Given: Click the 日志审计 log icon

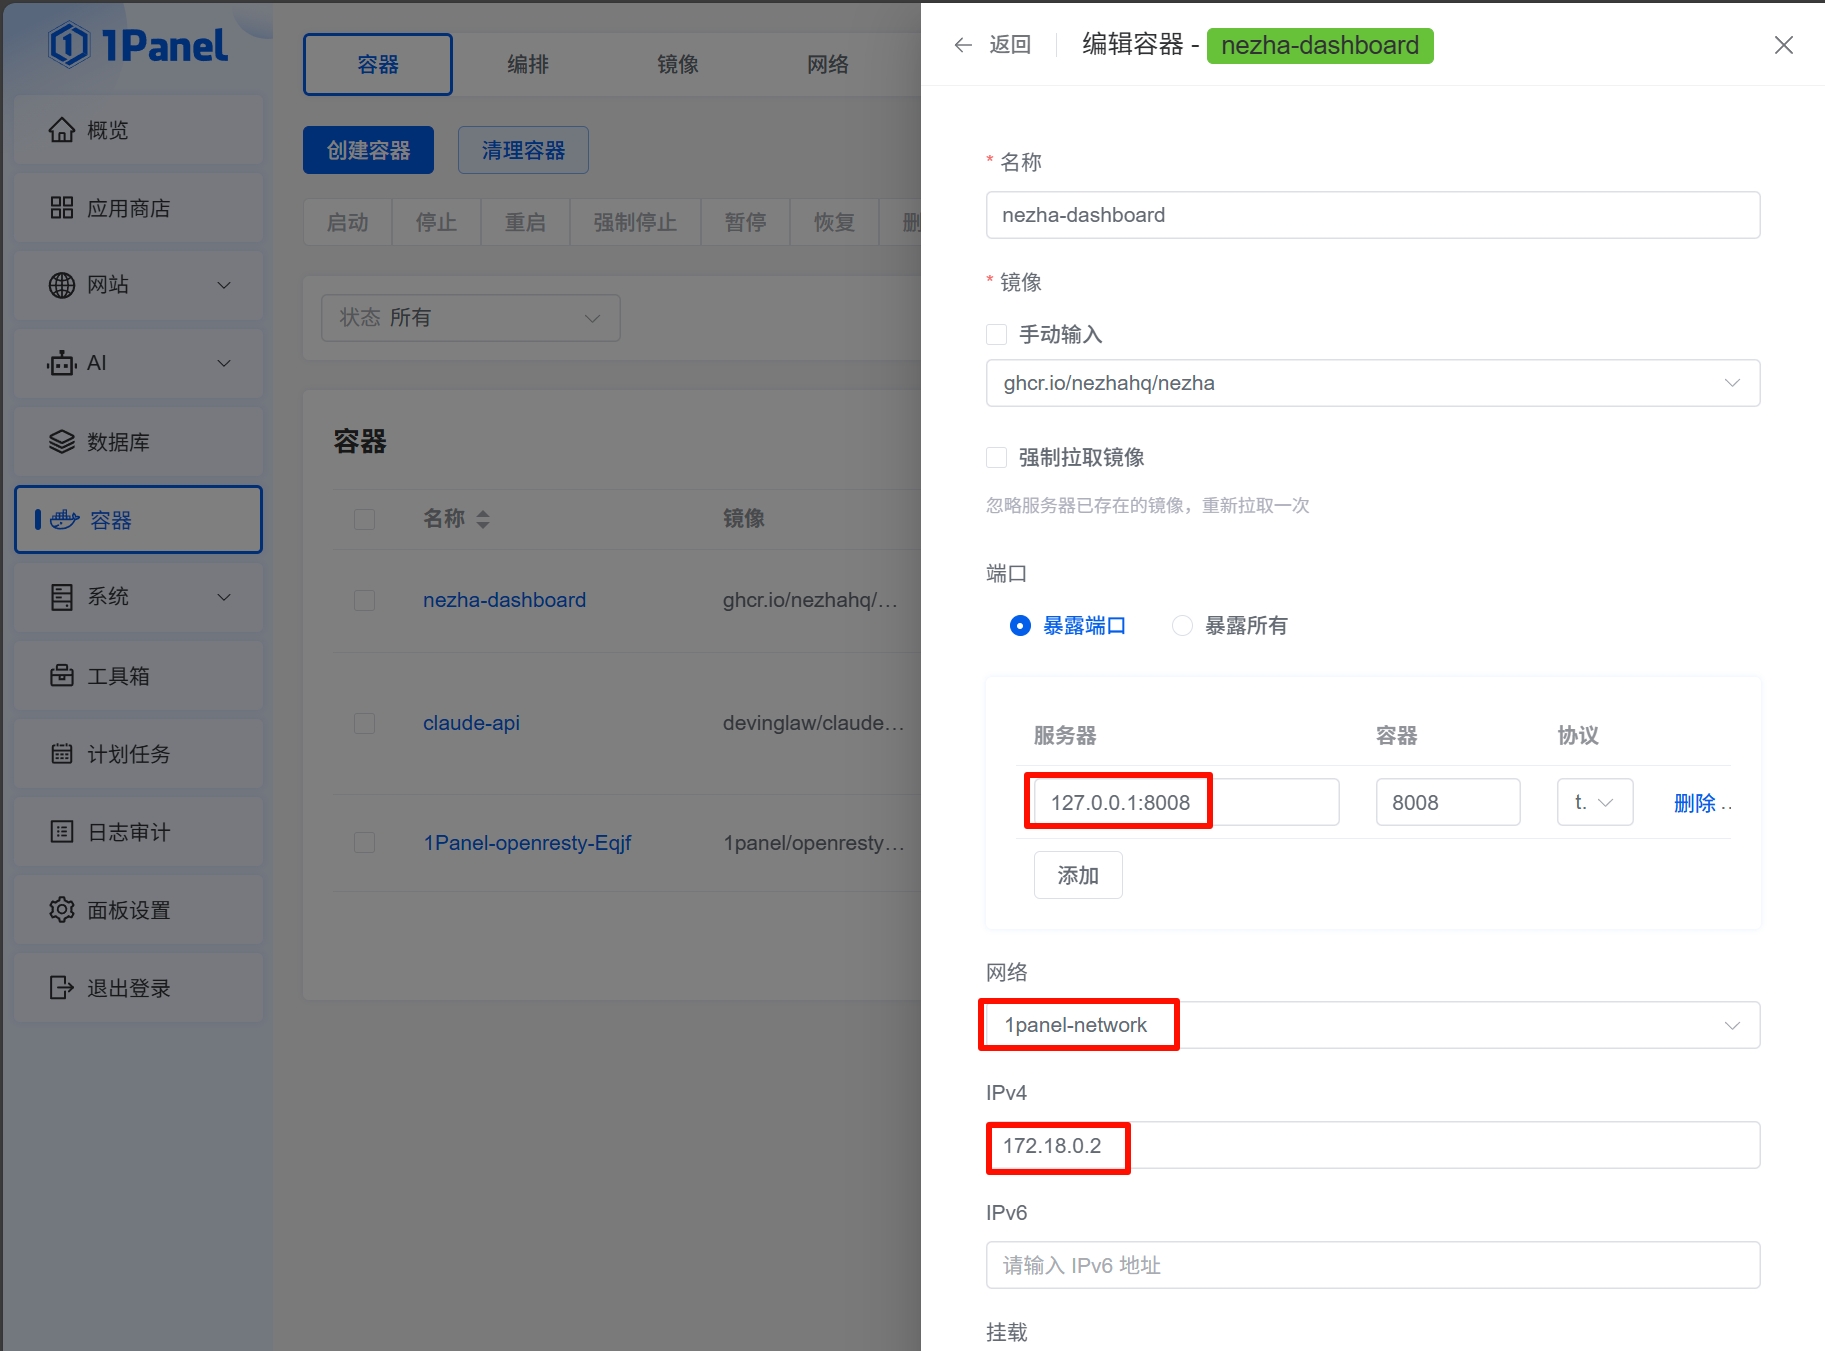Looking at the screenshot, I should pyautogui.click(x=62, y=831).
